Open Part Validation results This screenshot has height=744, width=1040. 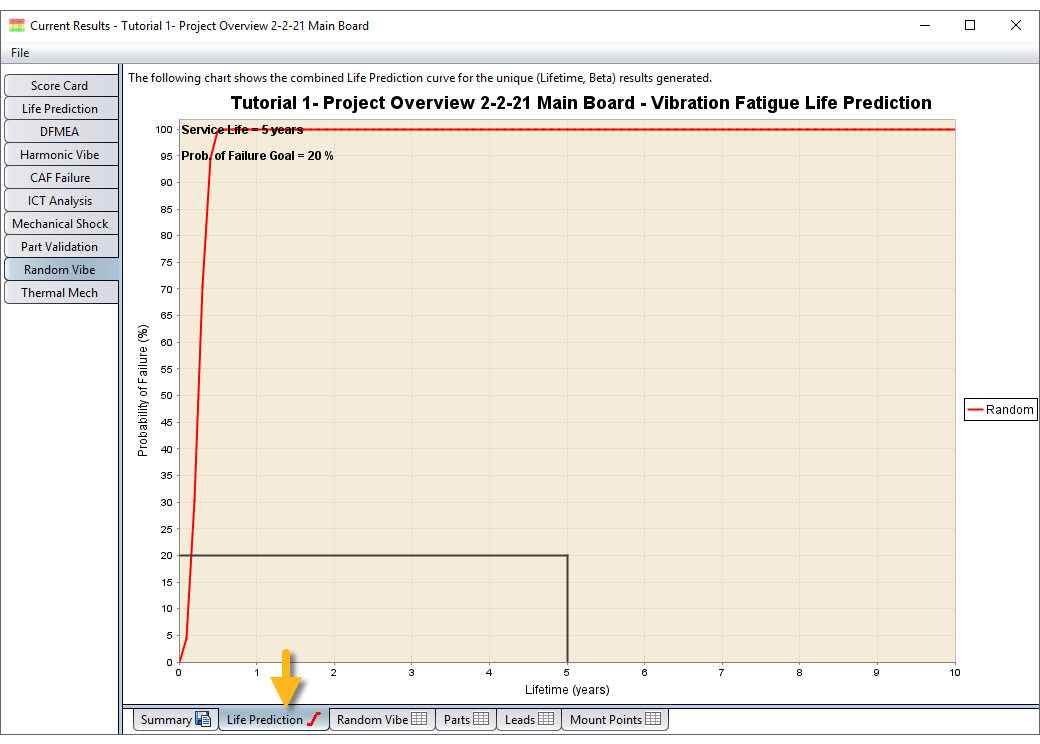point(60,247)
